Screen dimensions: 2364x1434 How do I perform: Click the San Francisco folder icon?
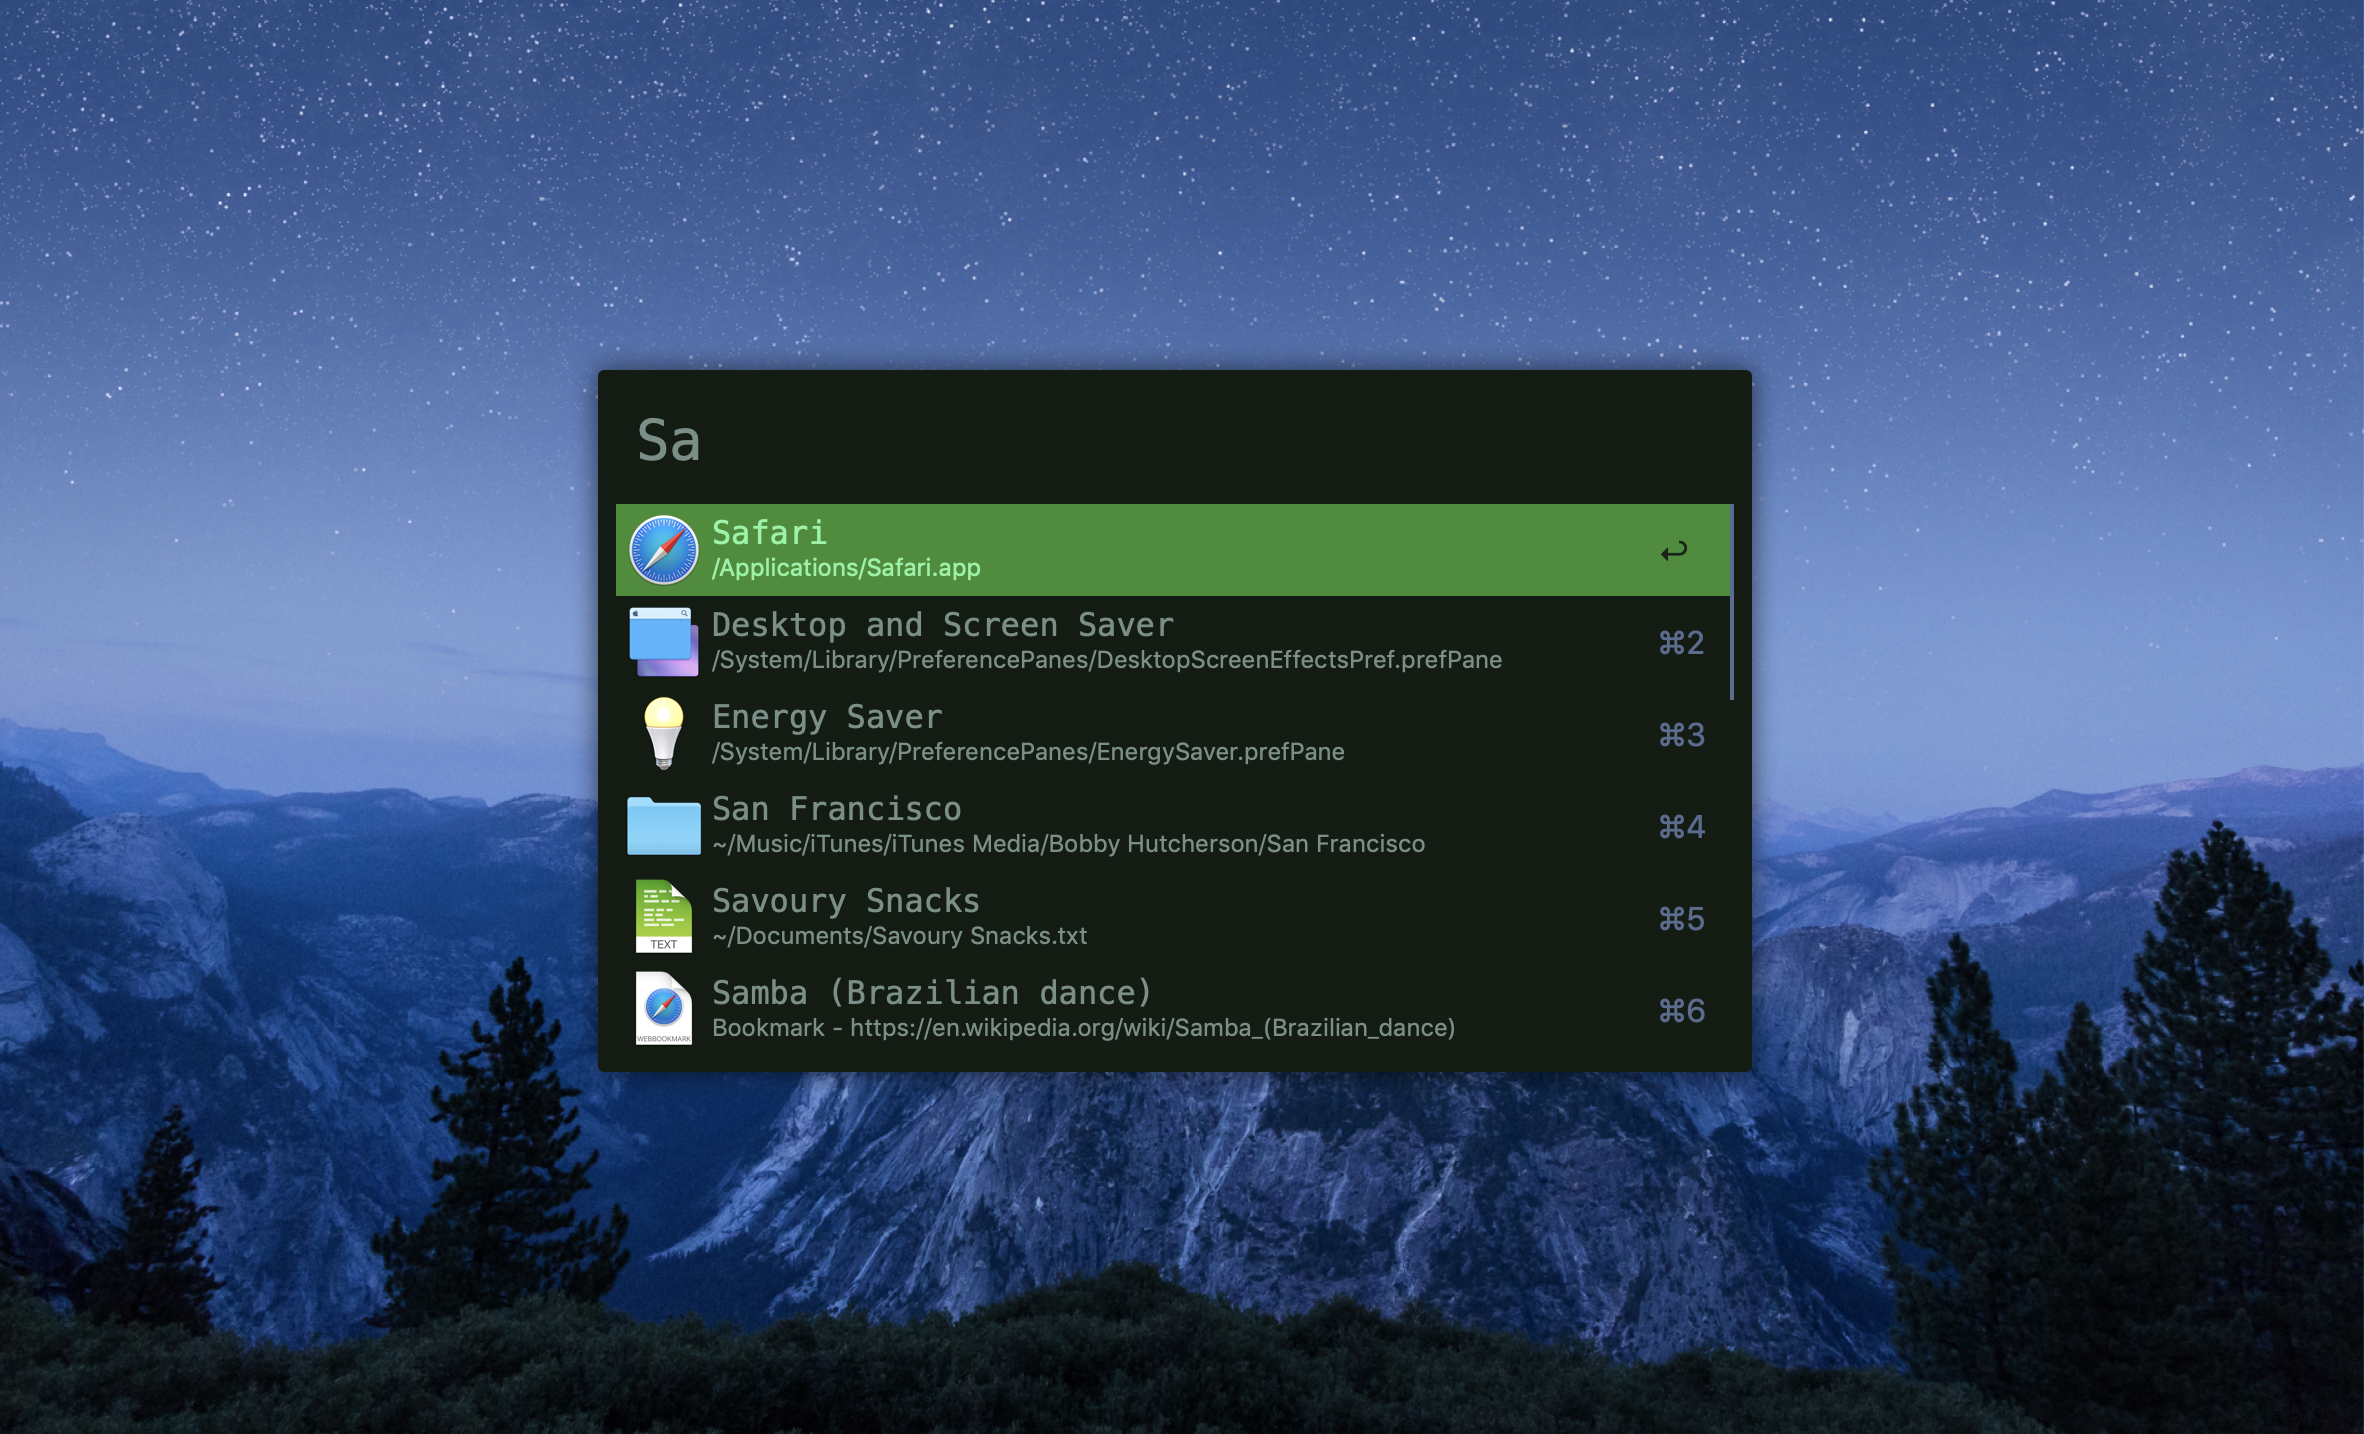coord(663,826)
